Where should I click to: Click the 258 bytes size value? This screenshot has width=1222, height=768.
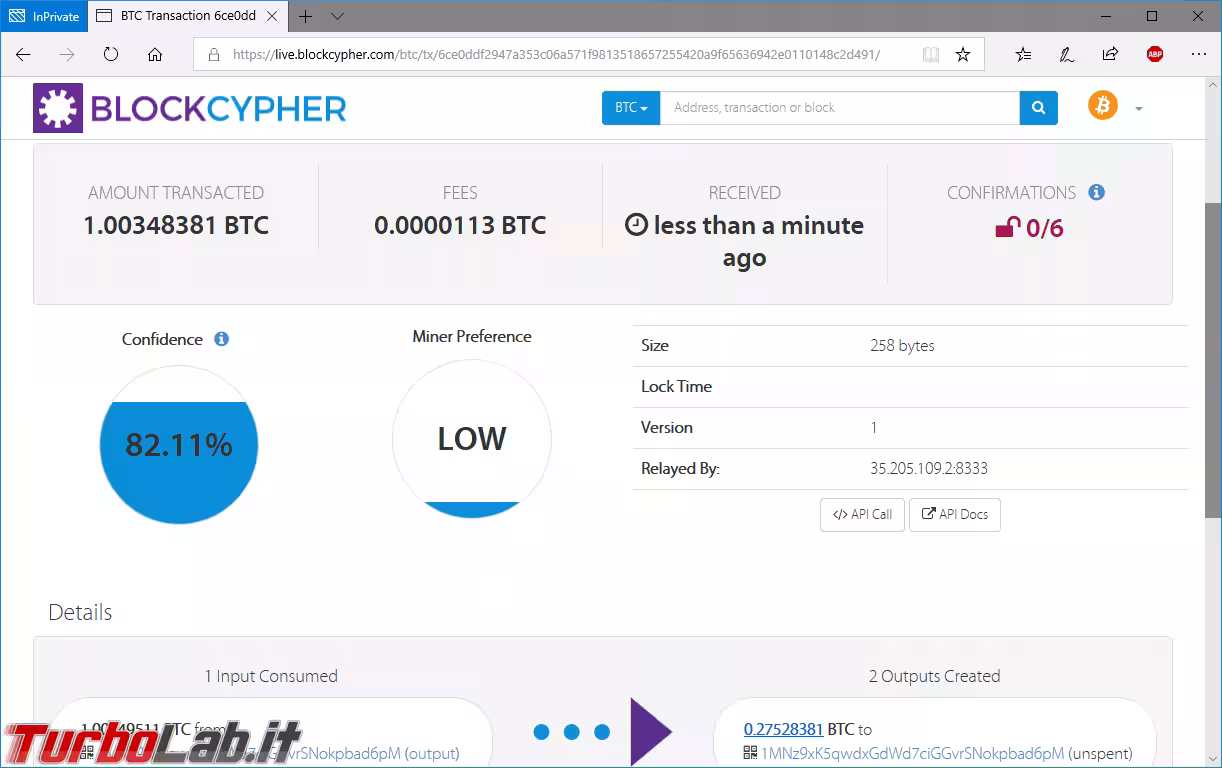tap(902, 345)
